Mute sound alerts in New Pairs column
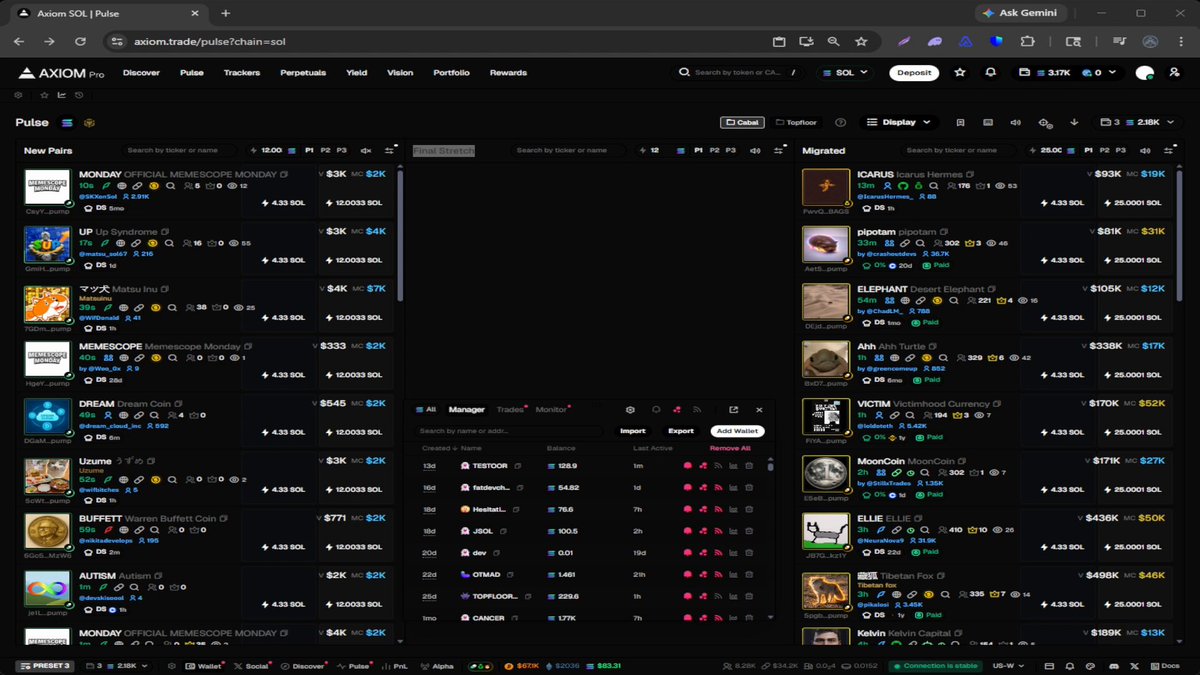The height and width of the screenshot is (675, 1200). pyautogui.click(x=366, y=150)
